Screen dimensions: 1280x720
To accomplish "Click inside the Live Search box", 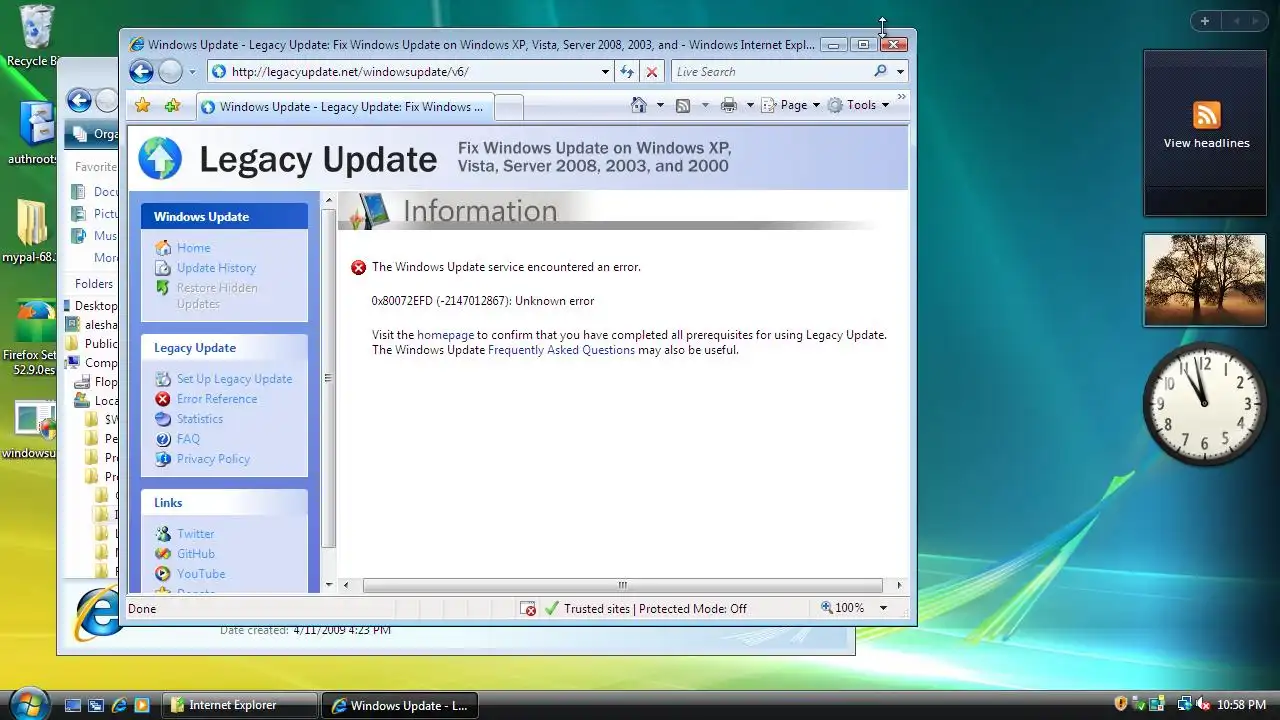I will click(771, 72).
